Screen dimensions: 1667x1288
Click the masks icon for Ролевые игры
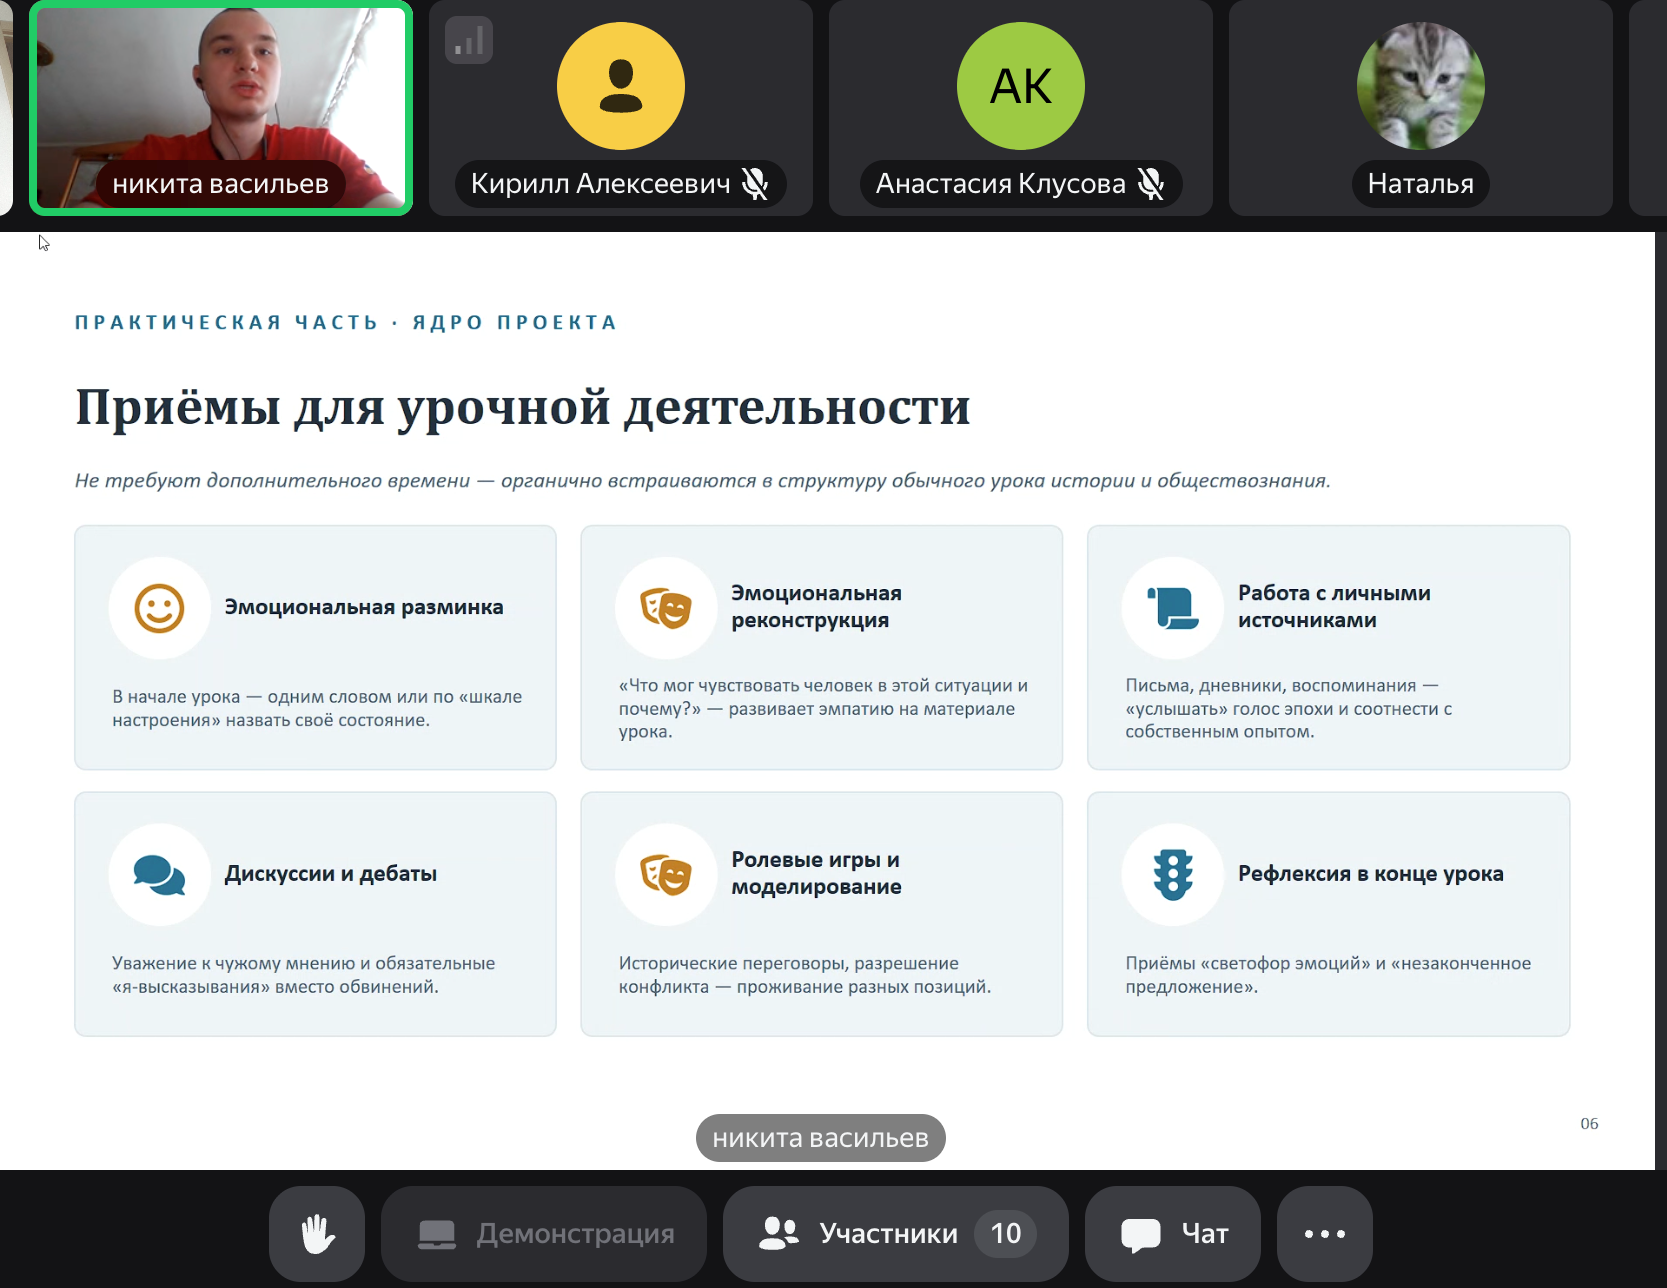(x=666, y=875)
